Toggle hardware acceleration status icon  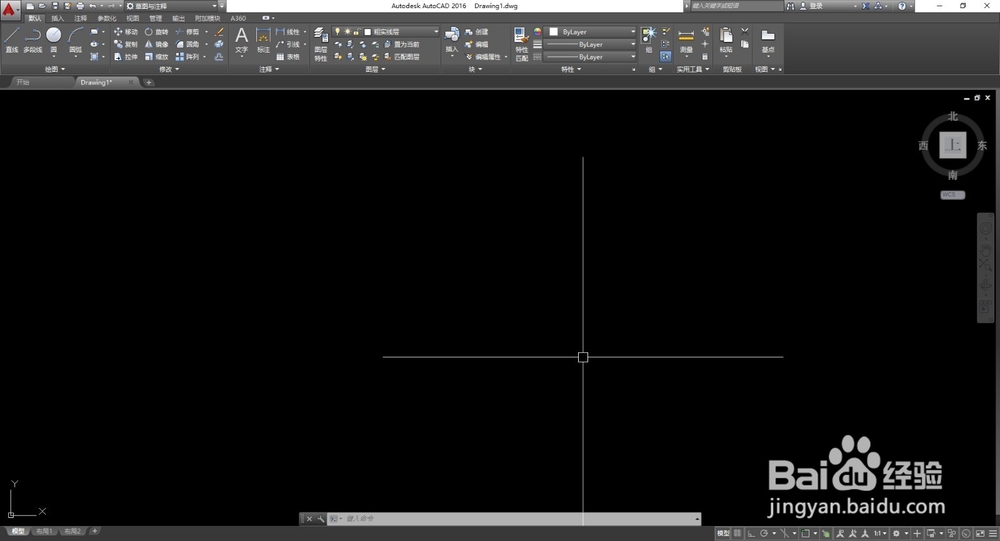click(x=966, y=533)
